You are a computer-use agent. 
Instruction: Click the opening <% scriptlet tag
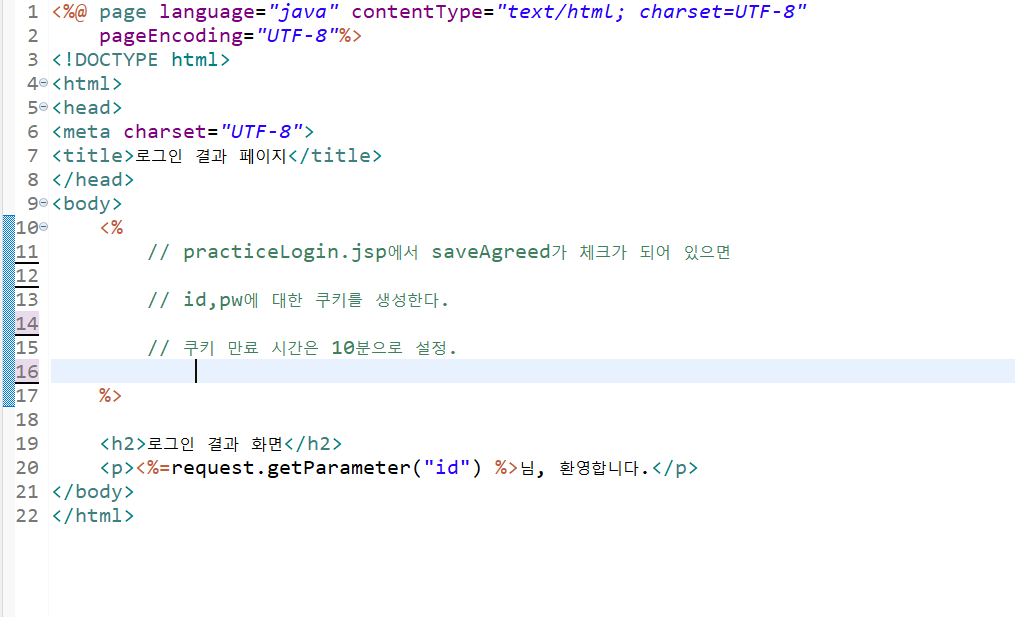(111, 227)
